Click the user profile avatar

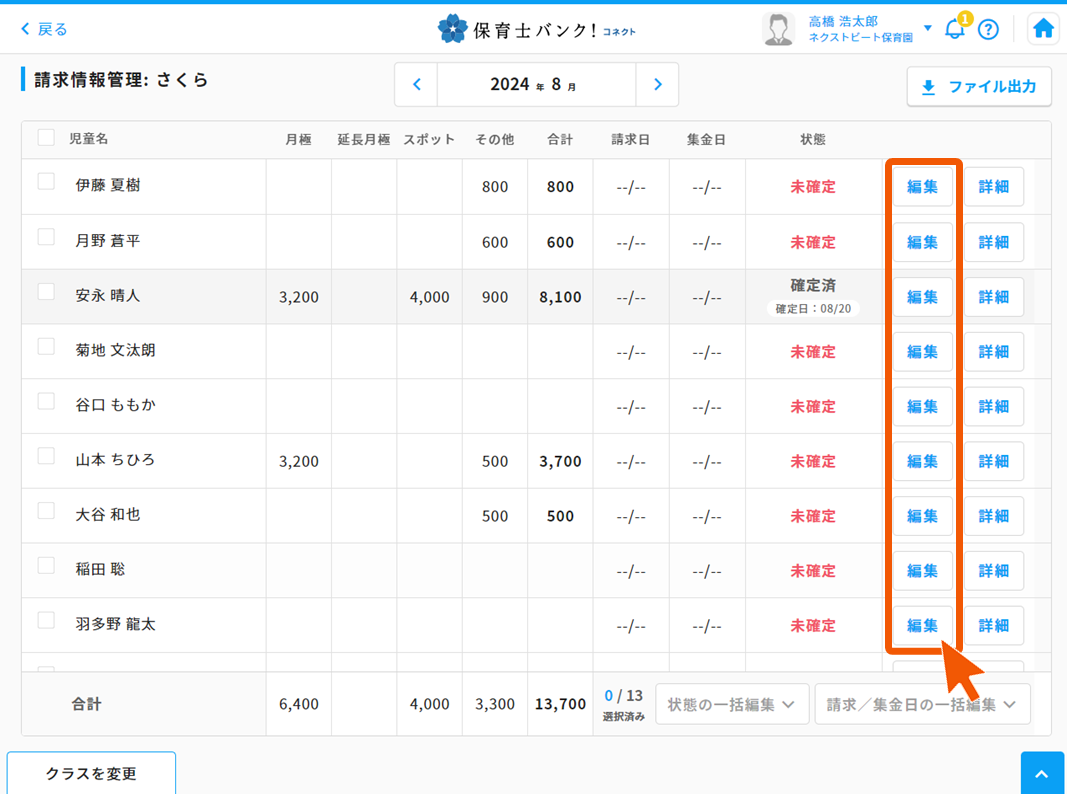778,29
